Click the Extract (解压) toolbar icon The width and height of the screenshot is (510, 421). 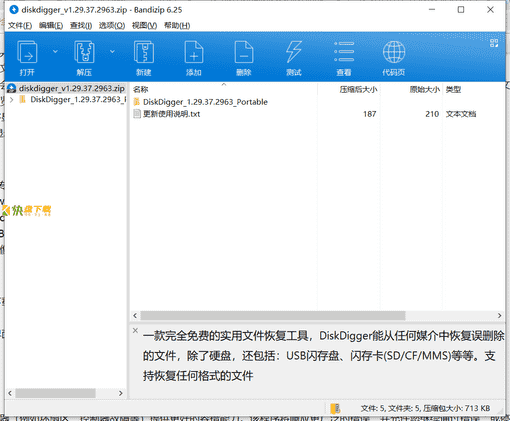pyautogui.click(x=84, y=52)
